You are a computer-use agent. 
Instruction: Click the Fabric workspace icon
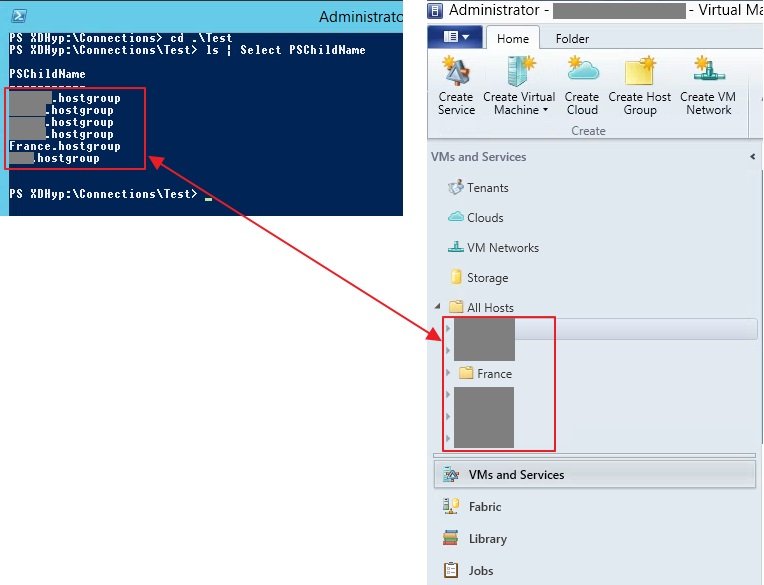pyautogui.click(x=451, y=506)
